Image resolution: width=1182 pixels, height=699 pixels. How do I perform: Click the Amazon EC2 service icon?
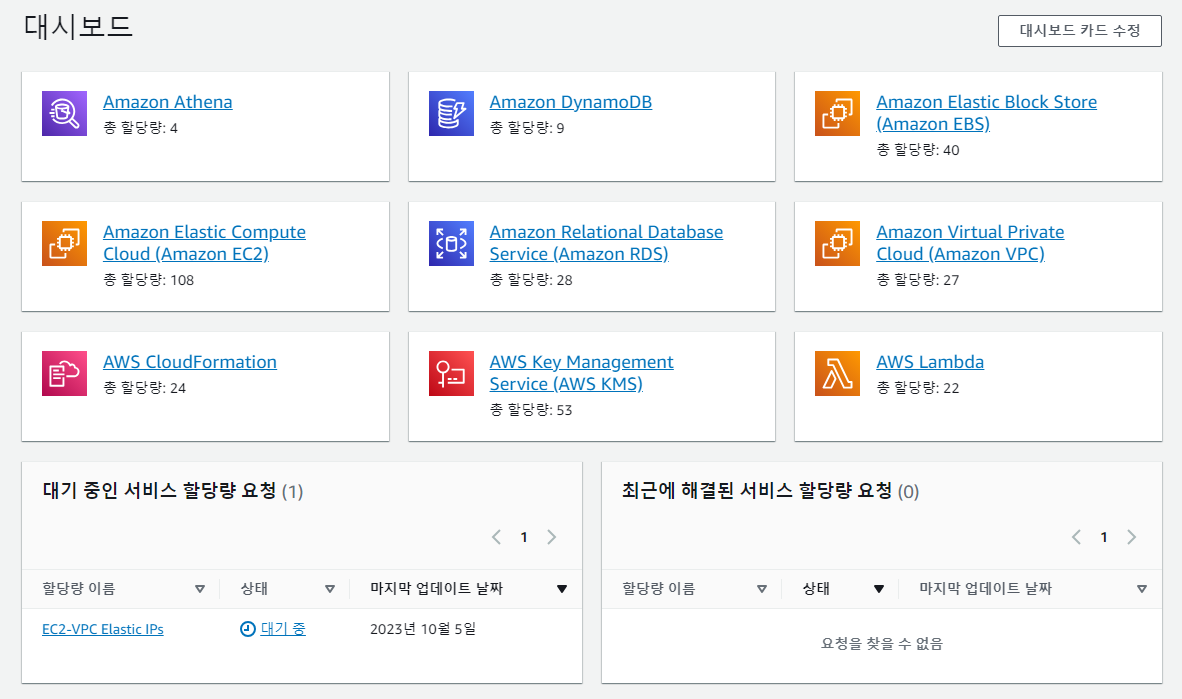(x=64, y=243)
